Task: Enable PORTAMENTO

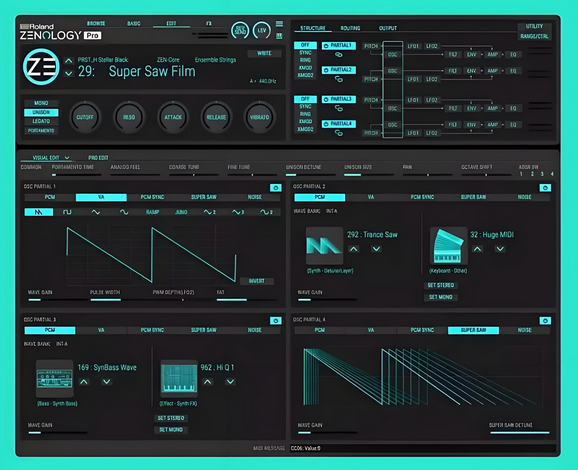Action: pos(41,130)
